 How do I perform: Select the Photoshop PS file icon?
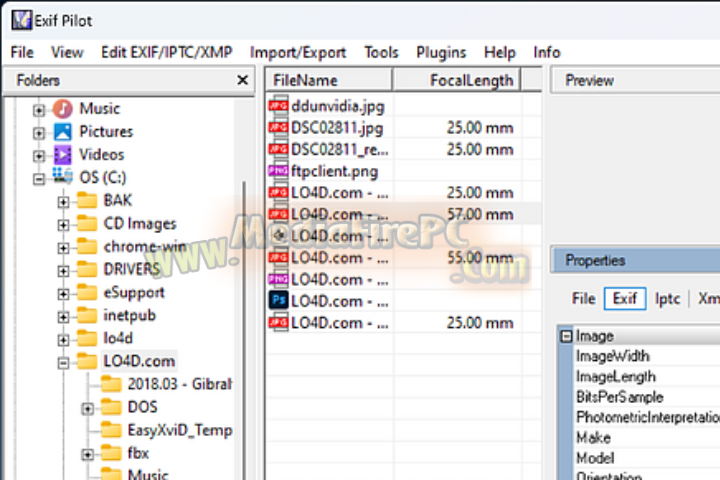click(x=278, y=301)
